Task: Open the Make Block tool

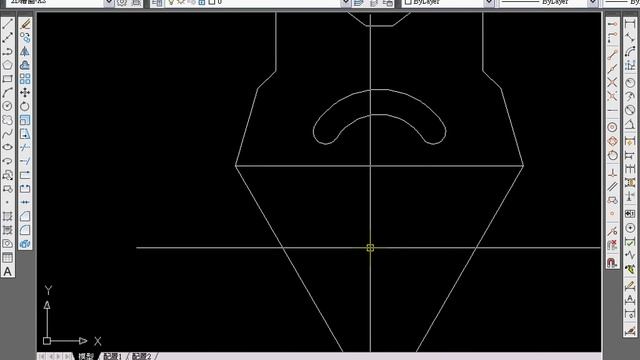Action: coord(7,189)
